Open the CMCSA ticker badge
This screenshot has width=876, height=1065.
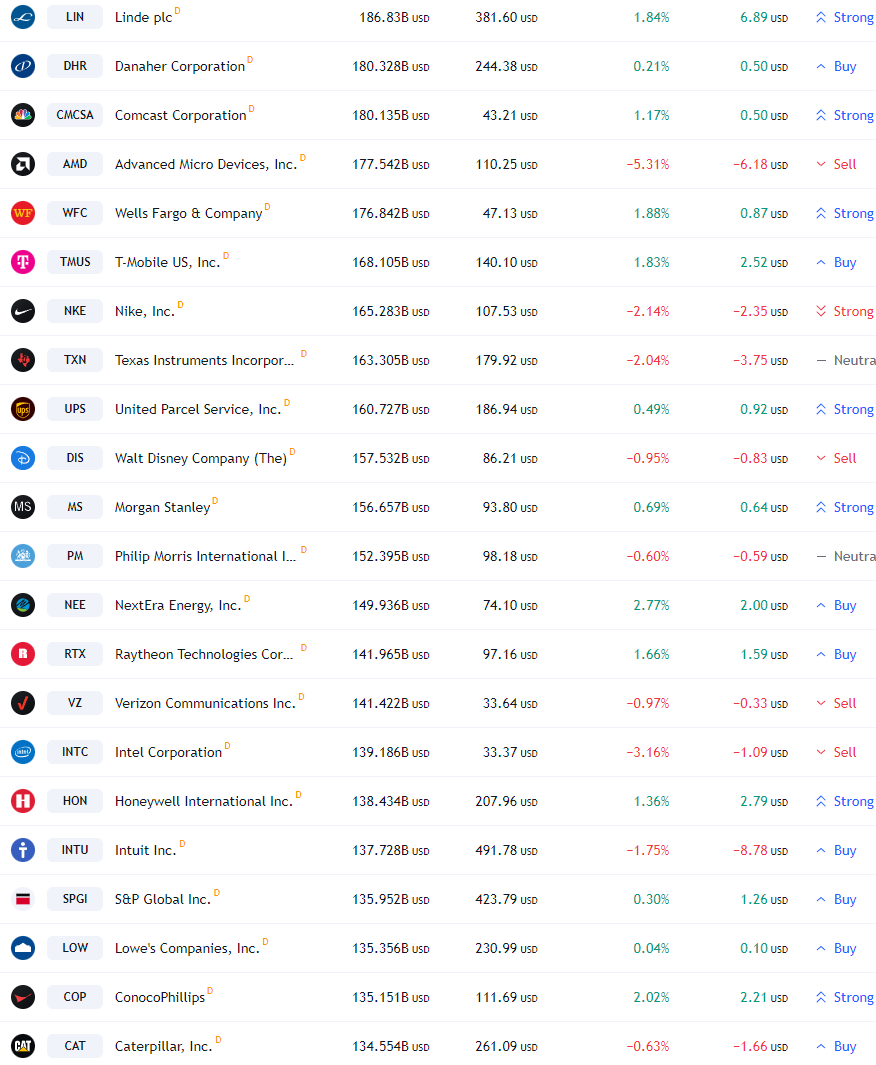point(75,115)
